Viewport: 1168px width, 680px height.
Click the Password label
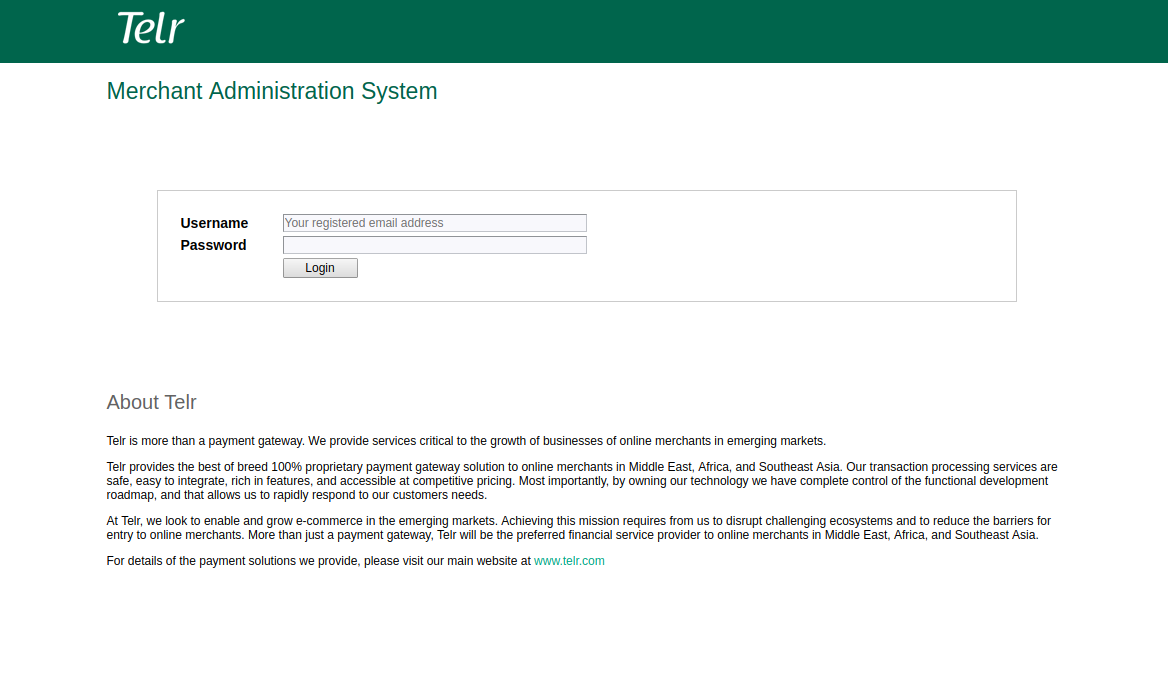click(x=213, y=245)
